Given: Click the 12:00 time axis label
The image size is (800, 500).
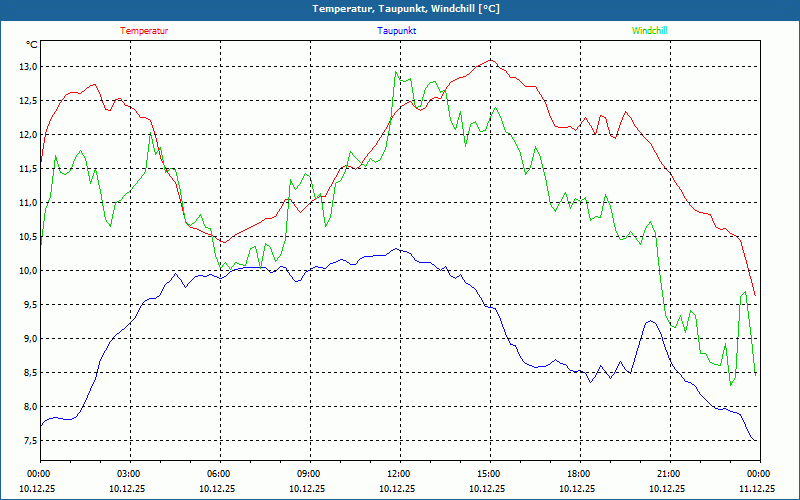Looking at the screenshot, I should point(399,474).
